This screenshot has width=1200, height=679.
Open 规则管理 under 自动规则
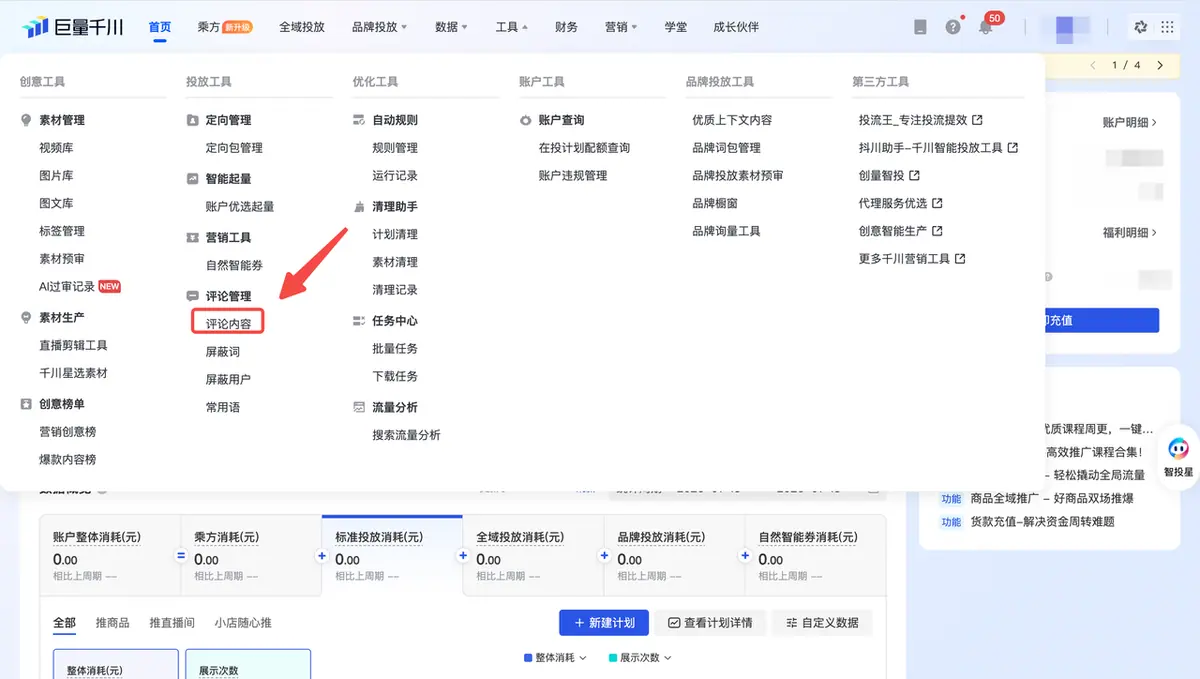(x=395, y=148)
